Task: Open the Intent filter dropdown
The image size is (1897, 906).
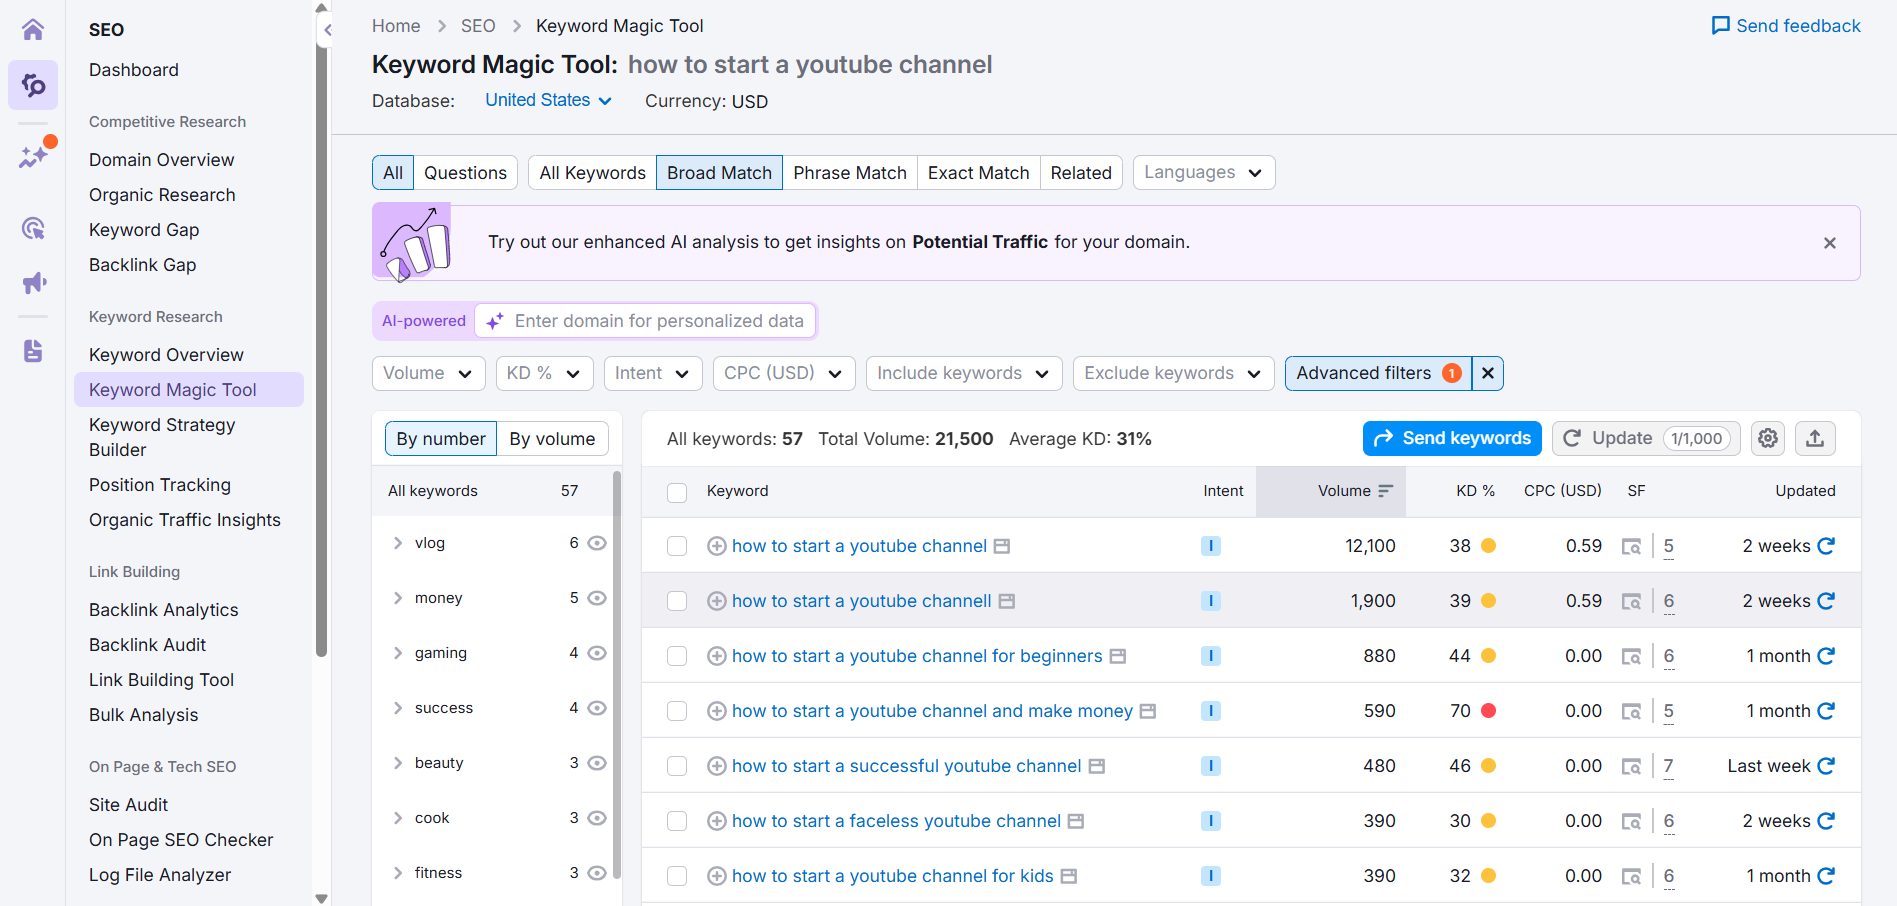Action: pyautogui.click(x=653, y=373)
